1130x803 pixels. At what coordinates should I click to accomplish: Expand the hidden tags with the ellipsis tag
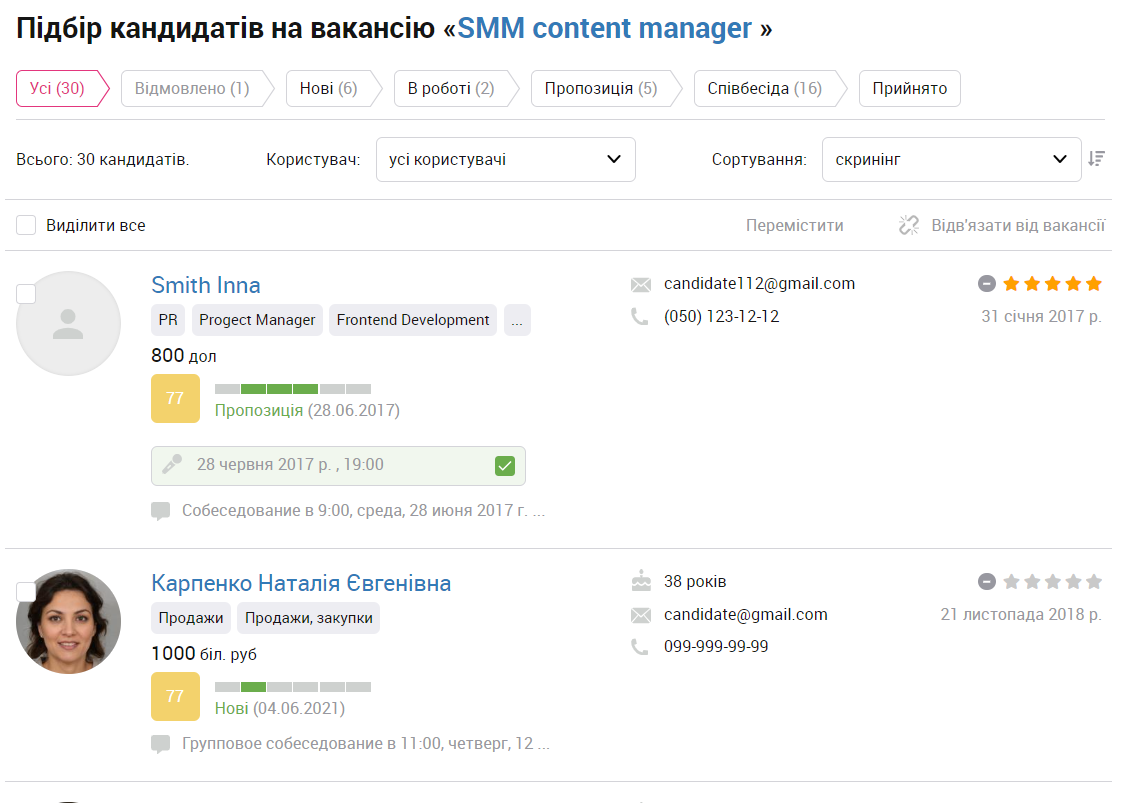tap(517, 320)
